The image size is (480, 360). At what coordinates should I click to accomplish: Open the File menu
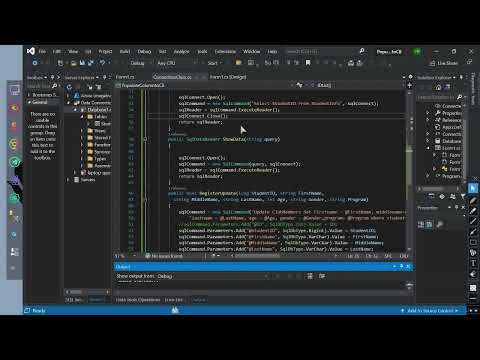42,52
